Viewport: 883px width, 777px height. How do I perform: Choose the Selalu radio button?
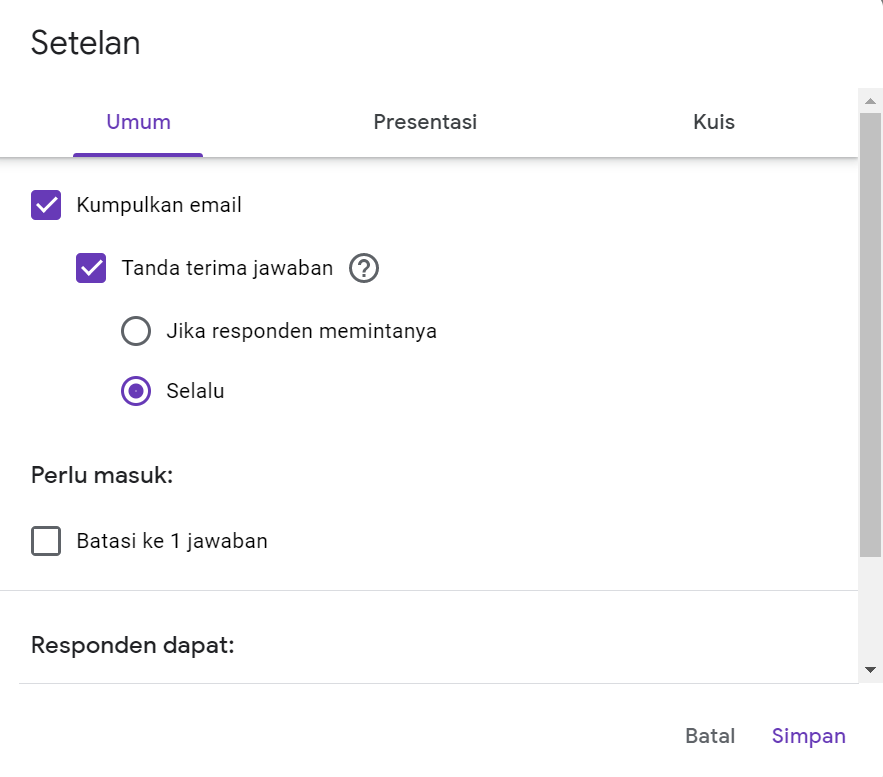coord(135,391)
